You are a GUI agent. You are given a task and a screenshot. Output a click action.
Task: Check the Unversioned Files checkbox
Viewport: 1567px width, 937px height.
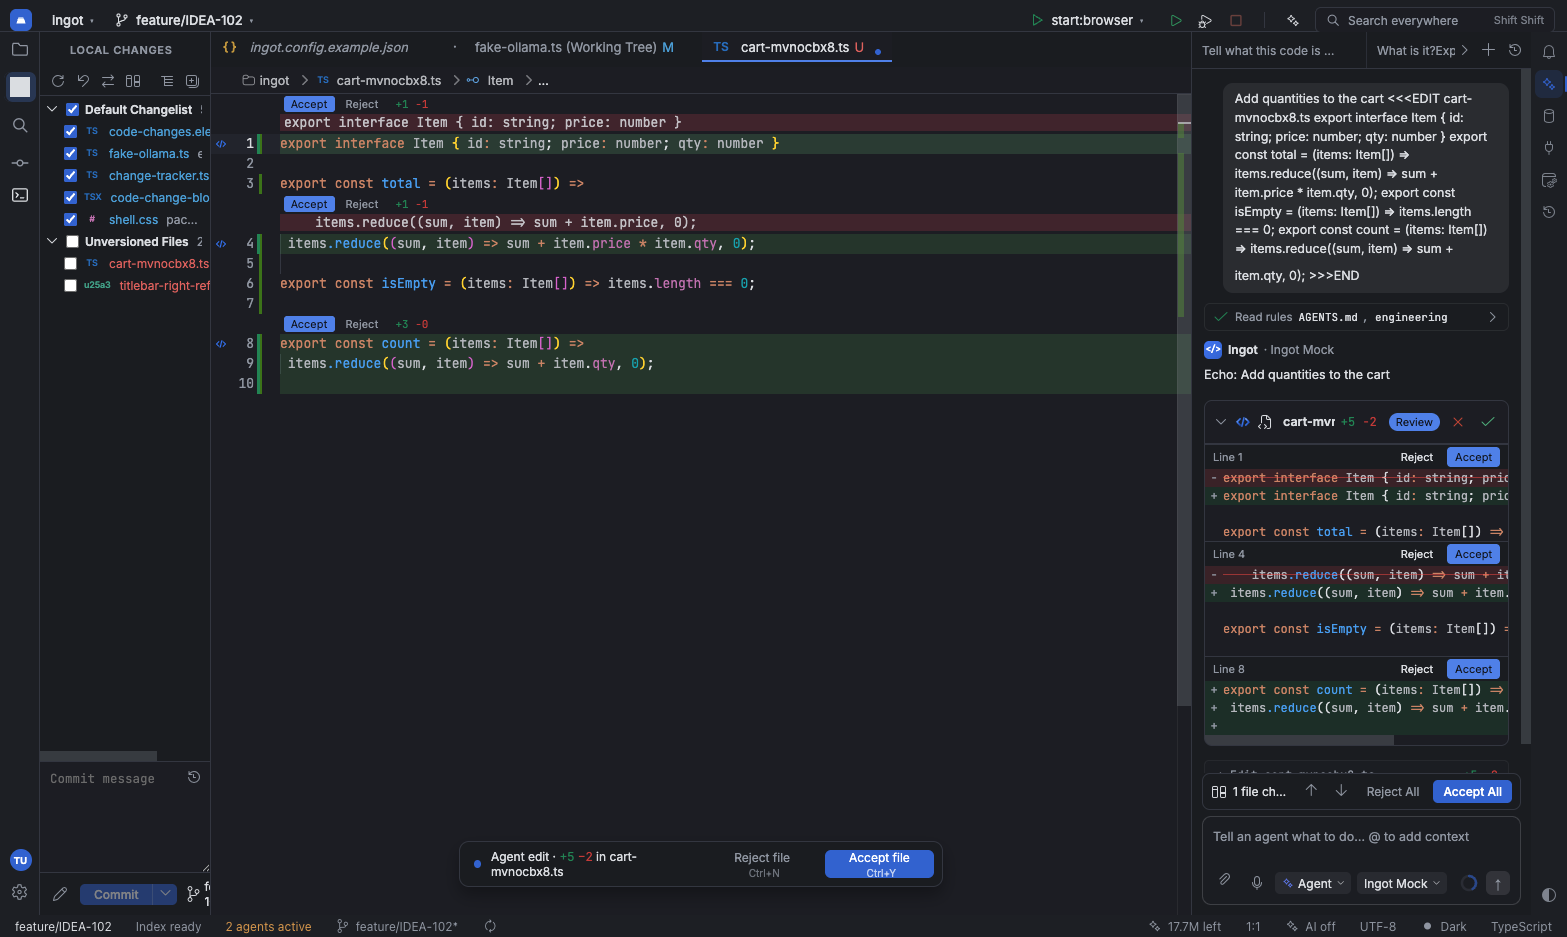click(x=73, y=242)
